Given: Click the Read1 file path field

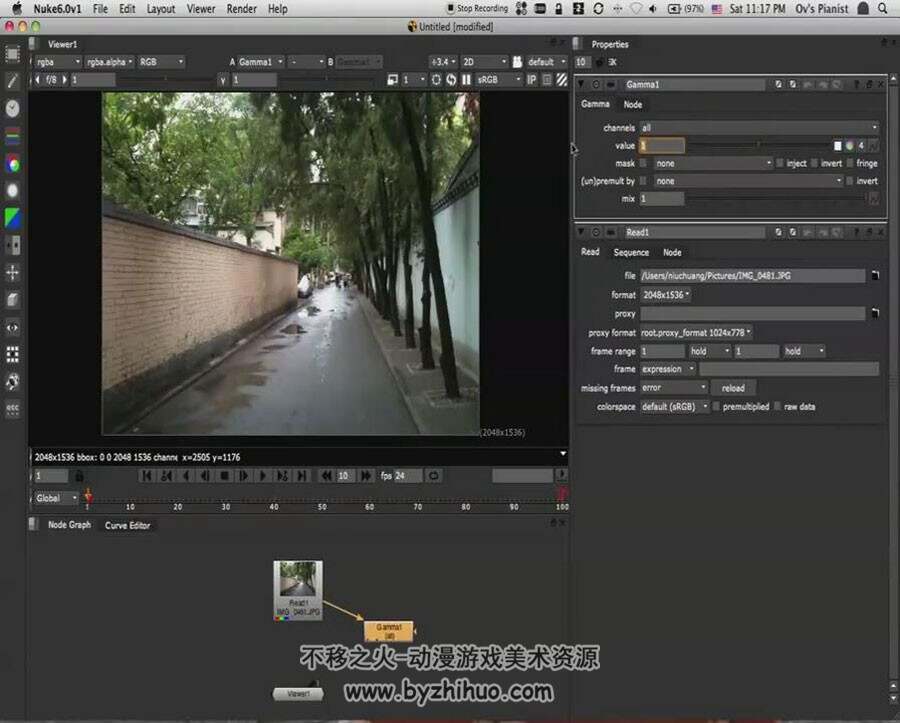Looking at the screenshot, I should (752, 275).
